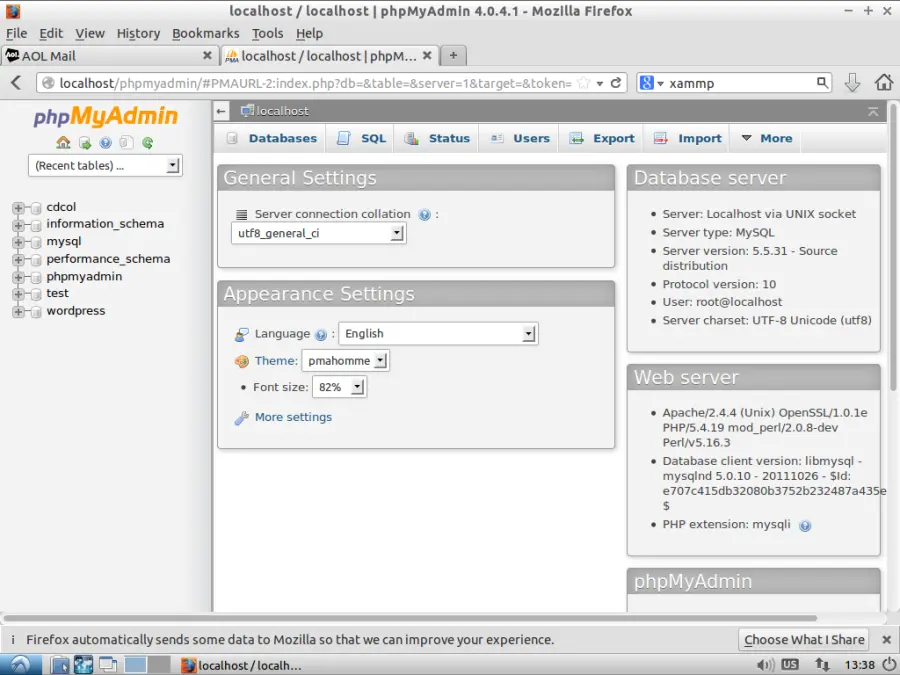This screenshot has height=675, width=900.
Task: Open the utf8_general_ci collation dropdown
Action: [319, 233]
